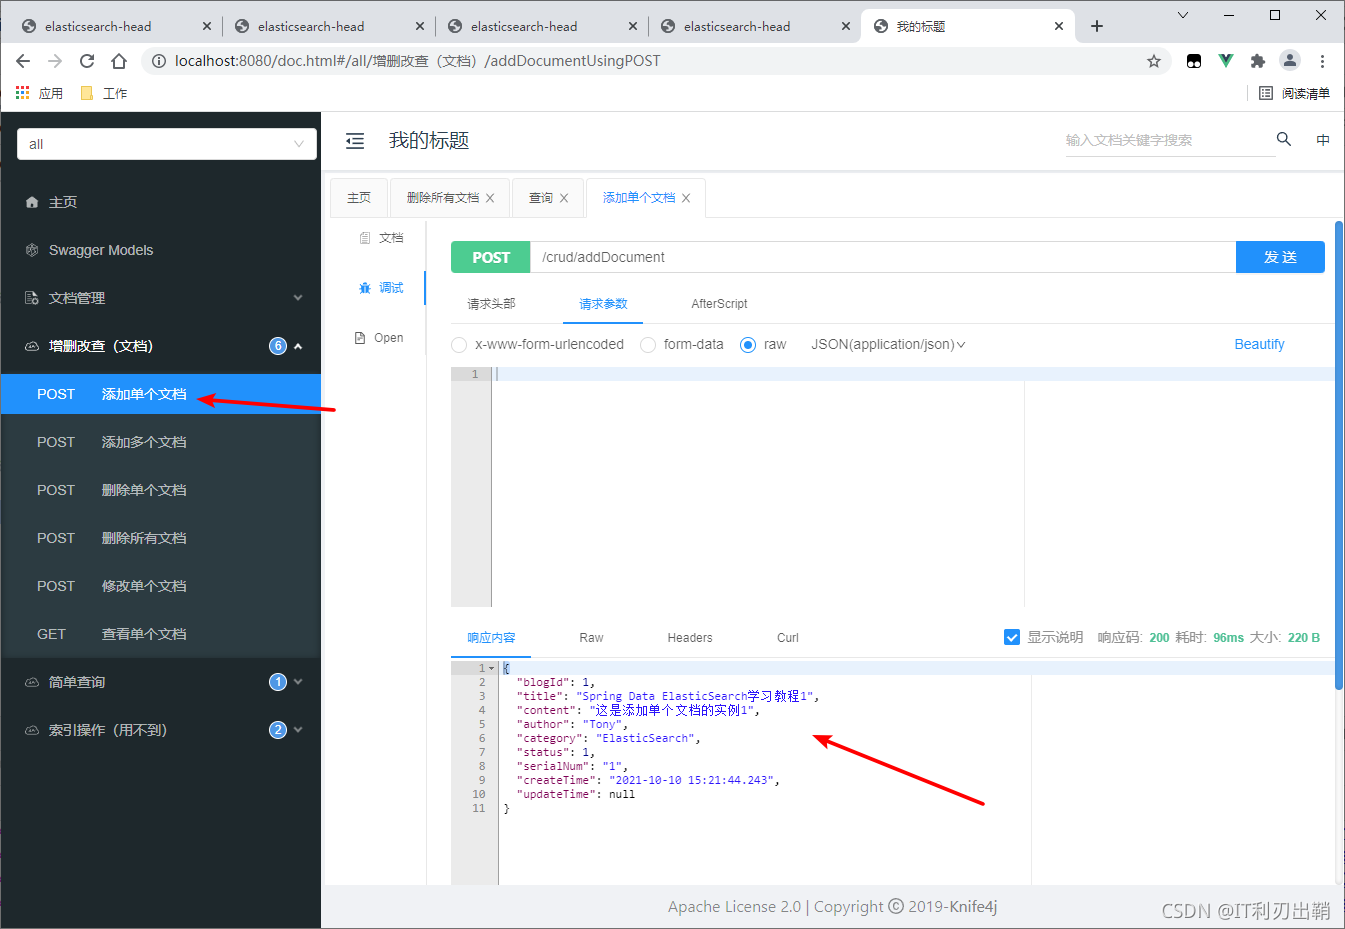
Task: Uncheck the 显示说明 checkbox
Action: (1012, 637)
